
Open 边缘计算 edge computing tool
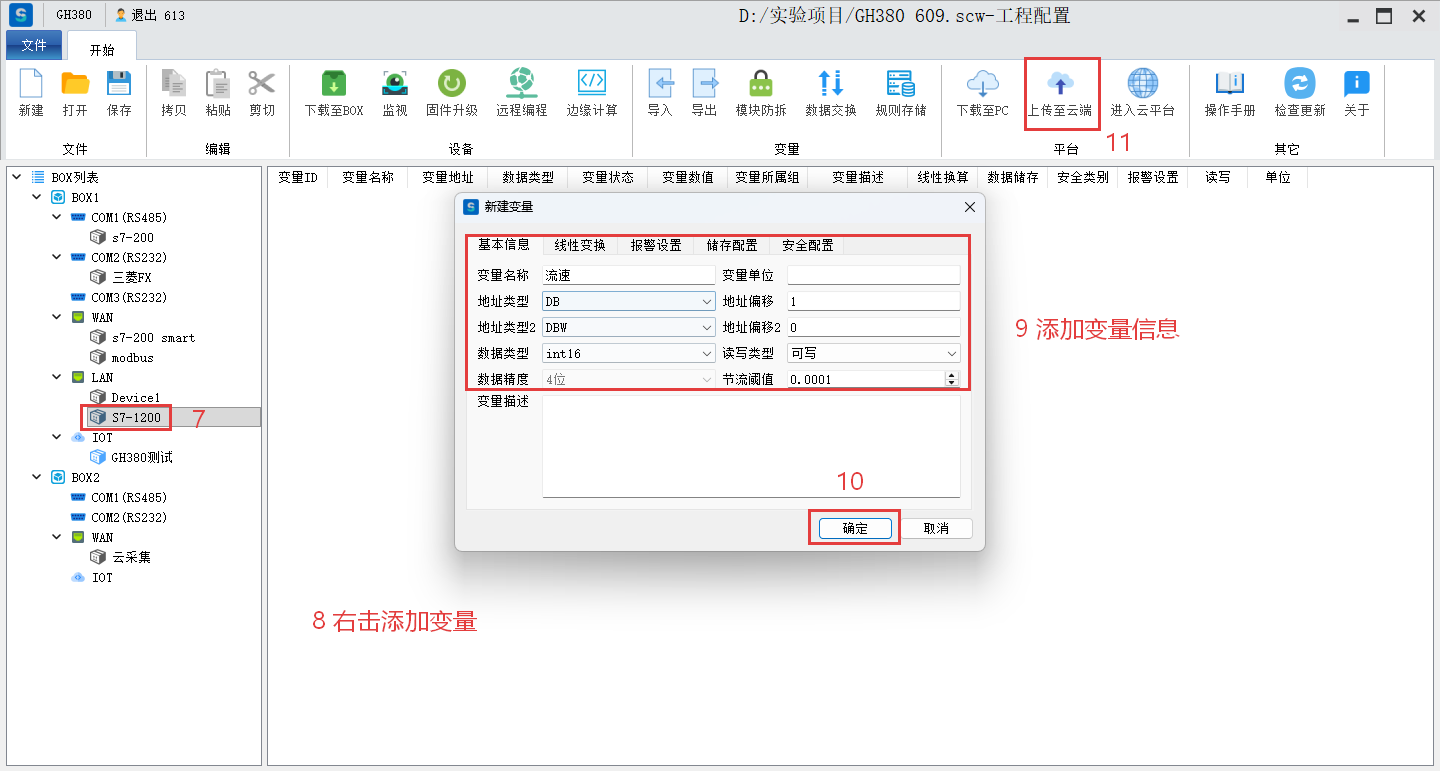point(592,84)
